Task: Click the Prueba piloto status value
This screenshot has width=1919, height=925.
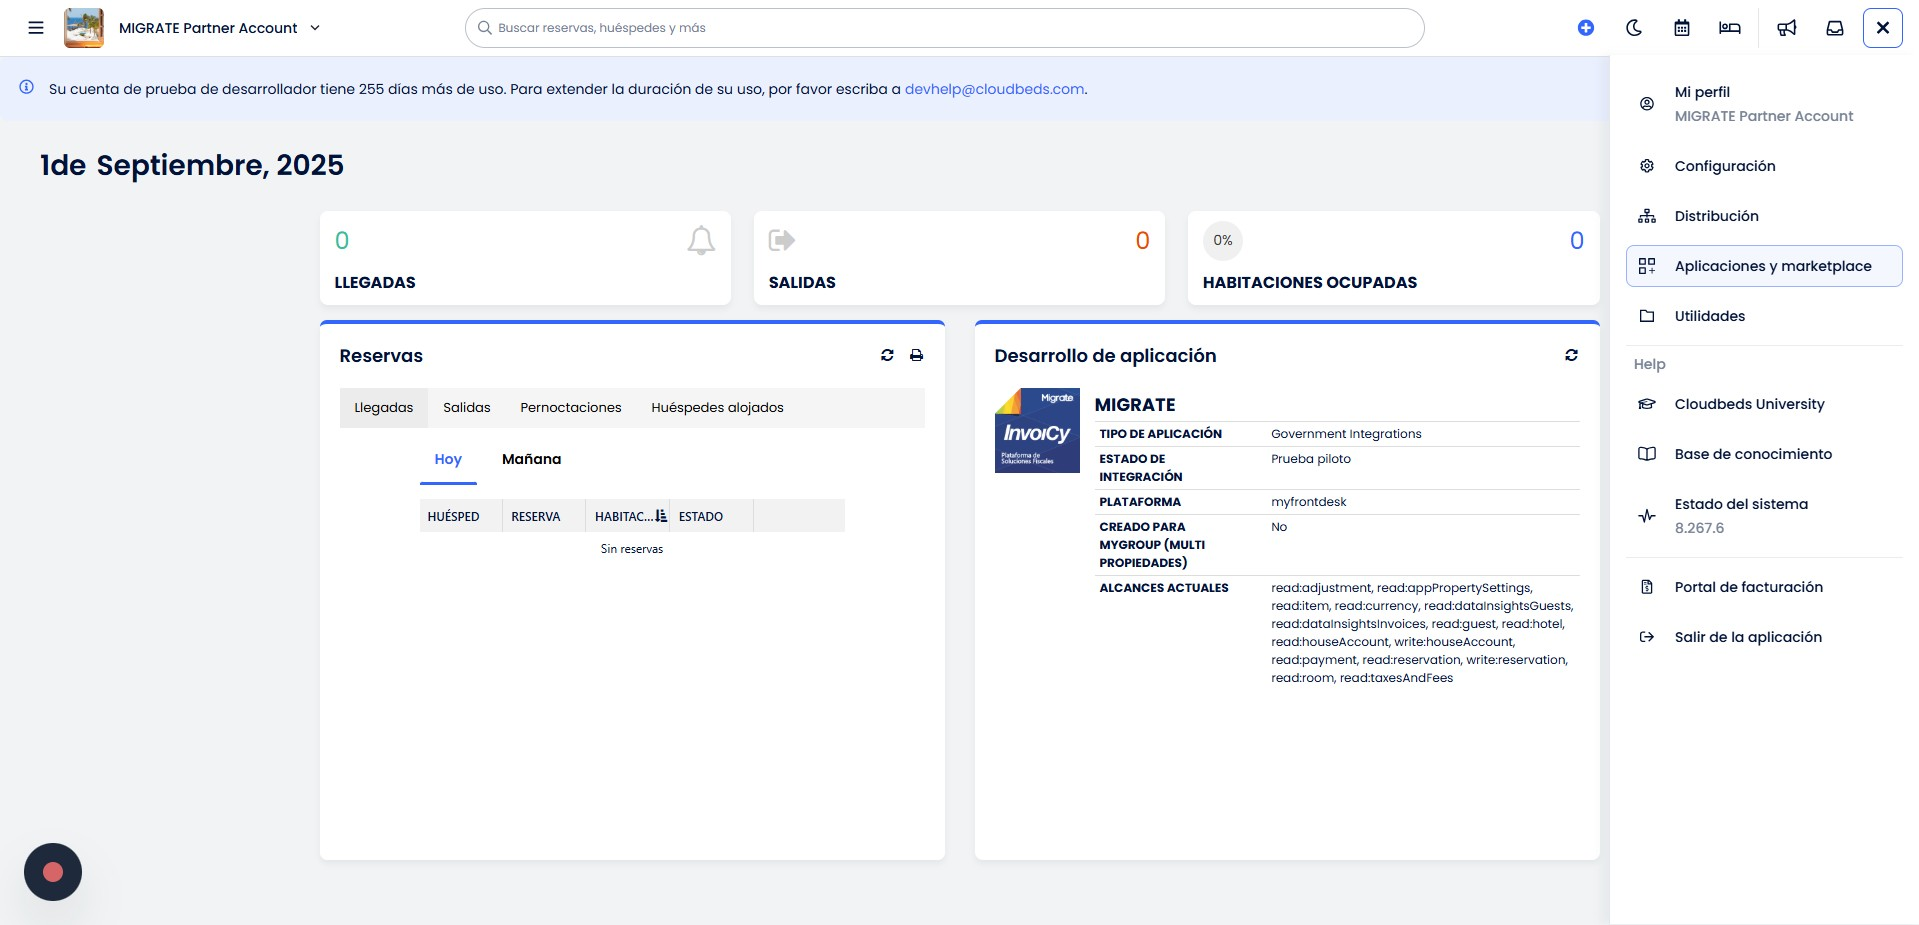Action: click(1311, 459)
